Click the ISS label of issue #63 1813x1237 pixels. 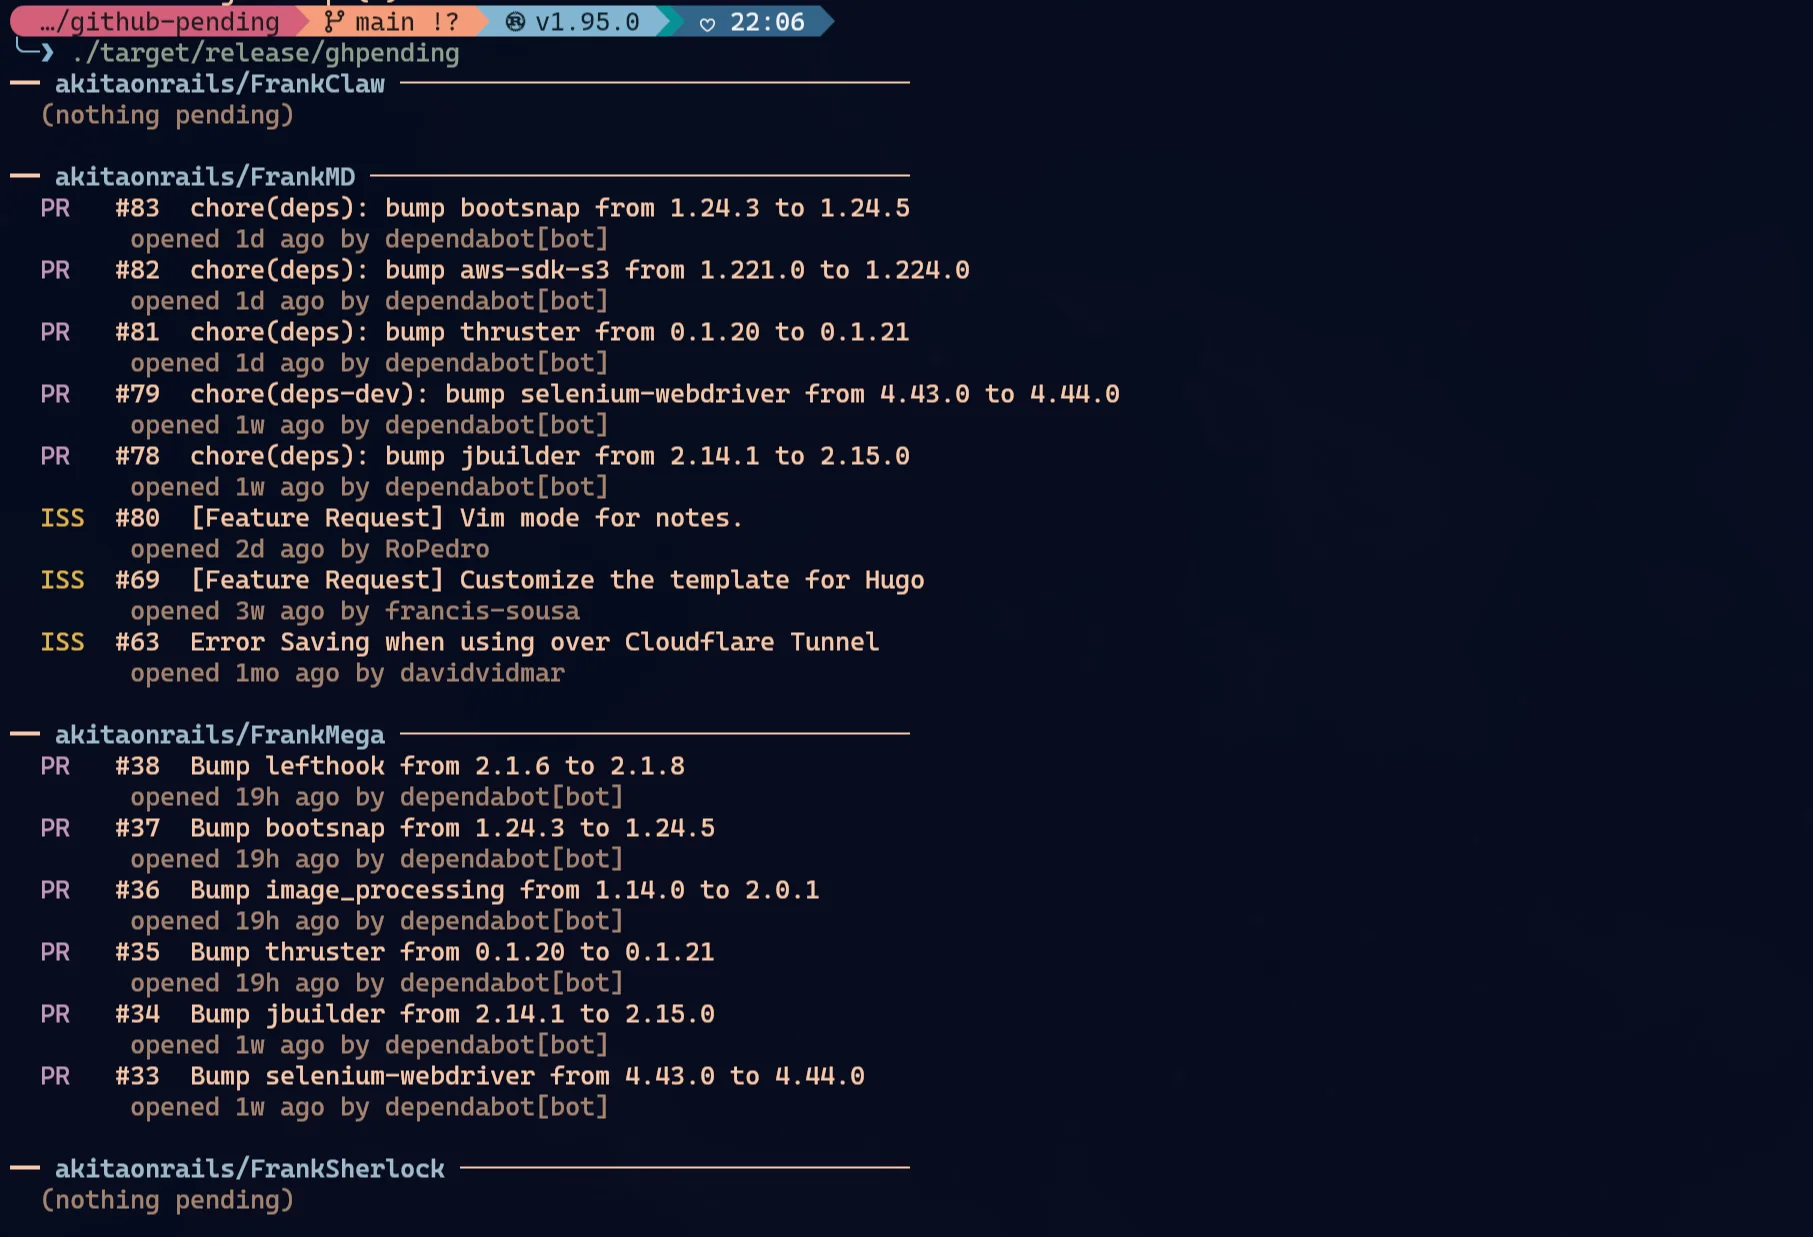[x=62, y=642]
